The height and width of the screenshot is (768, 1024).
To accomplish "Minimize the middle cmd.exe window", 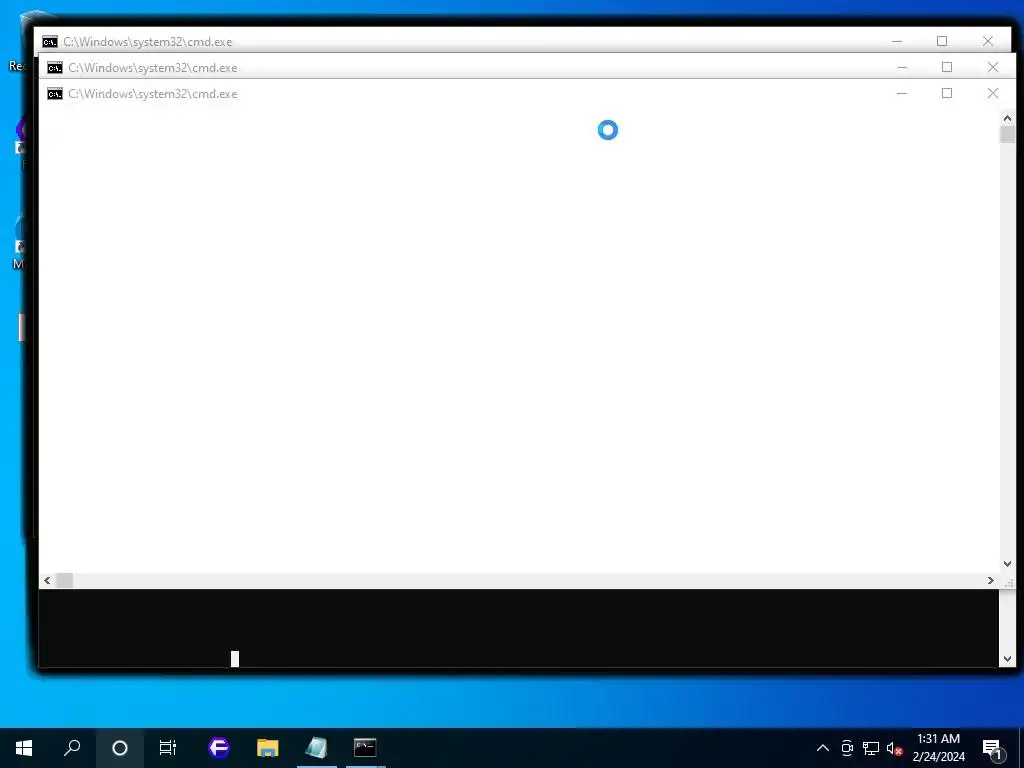I will (x=902, y=67).
